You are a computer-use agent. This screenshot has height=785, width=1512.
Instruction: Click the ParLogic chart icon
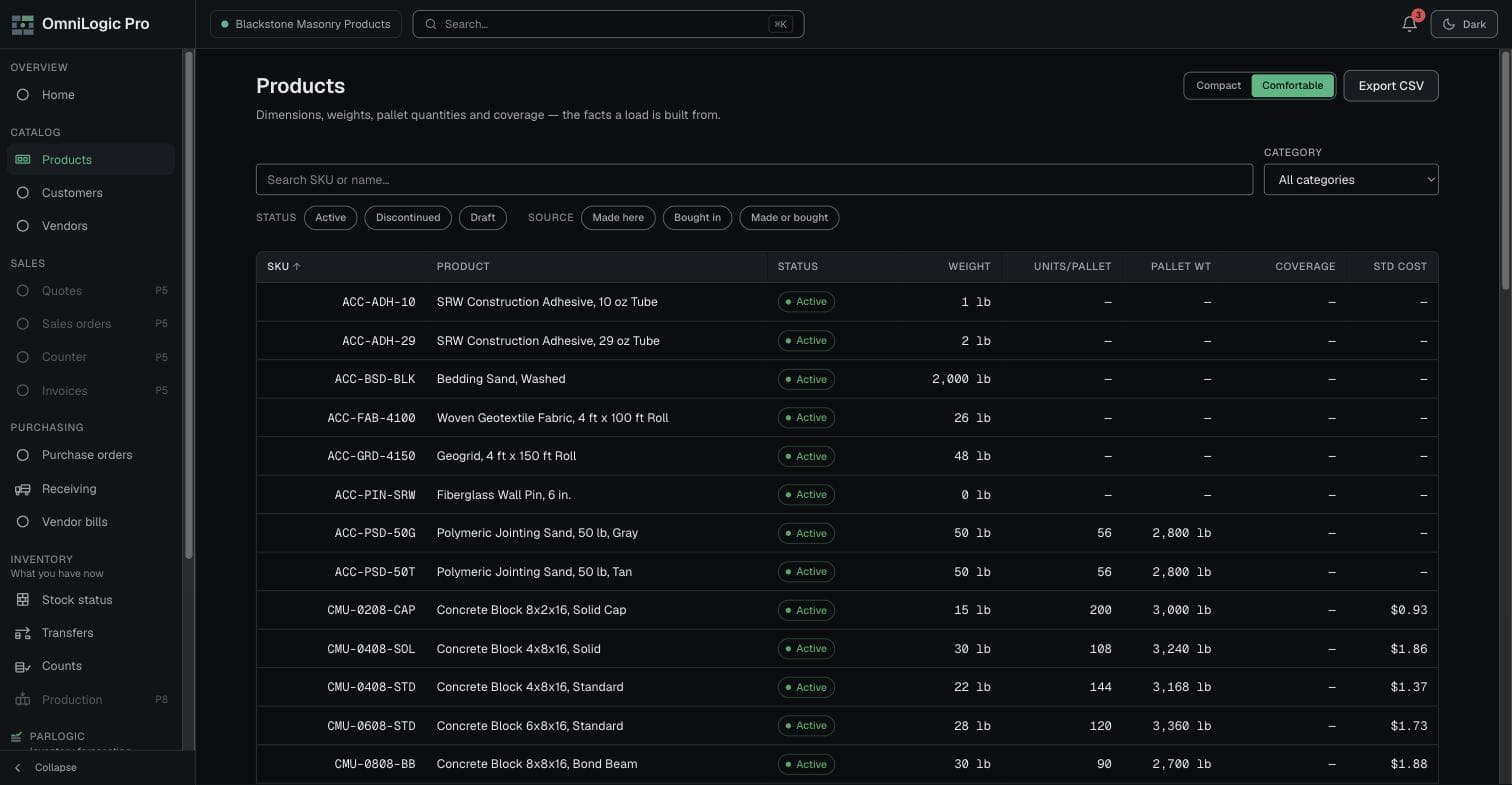pyautogui.click(x=16, y=737)
